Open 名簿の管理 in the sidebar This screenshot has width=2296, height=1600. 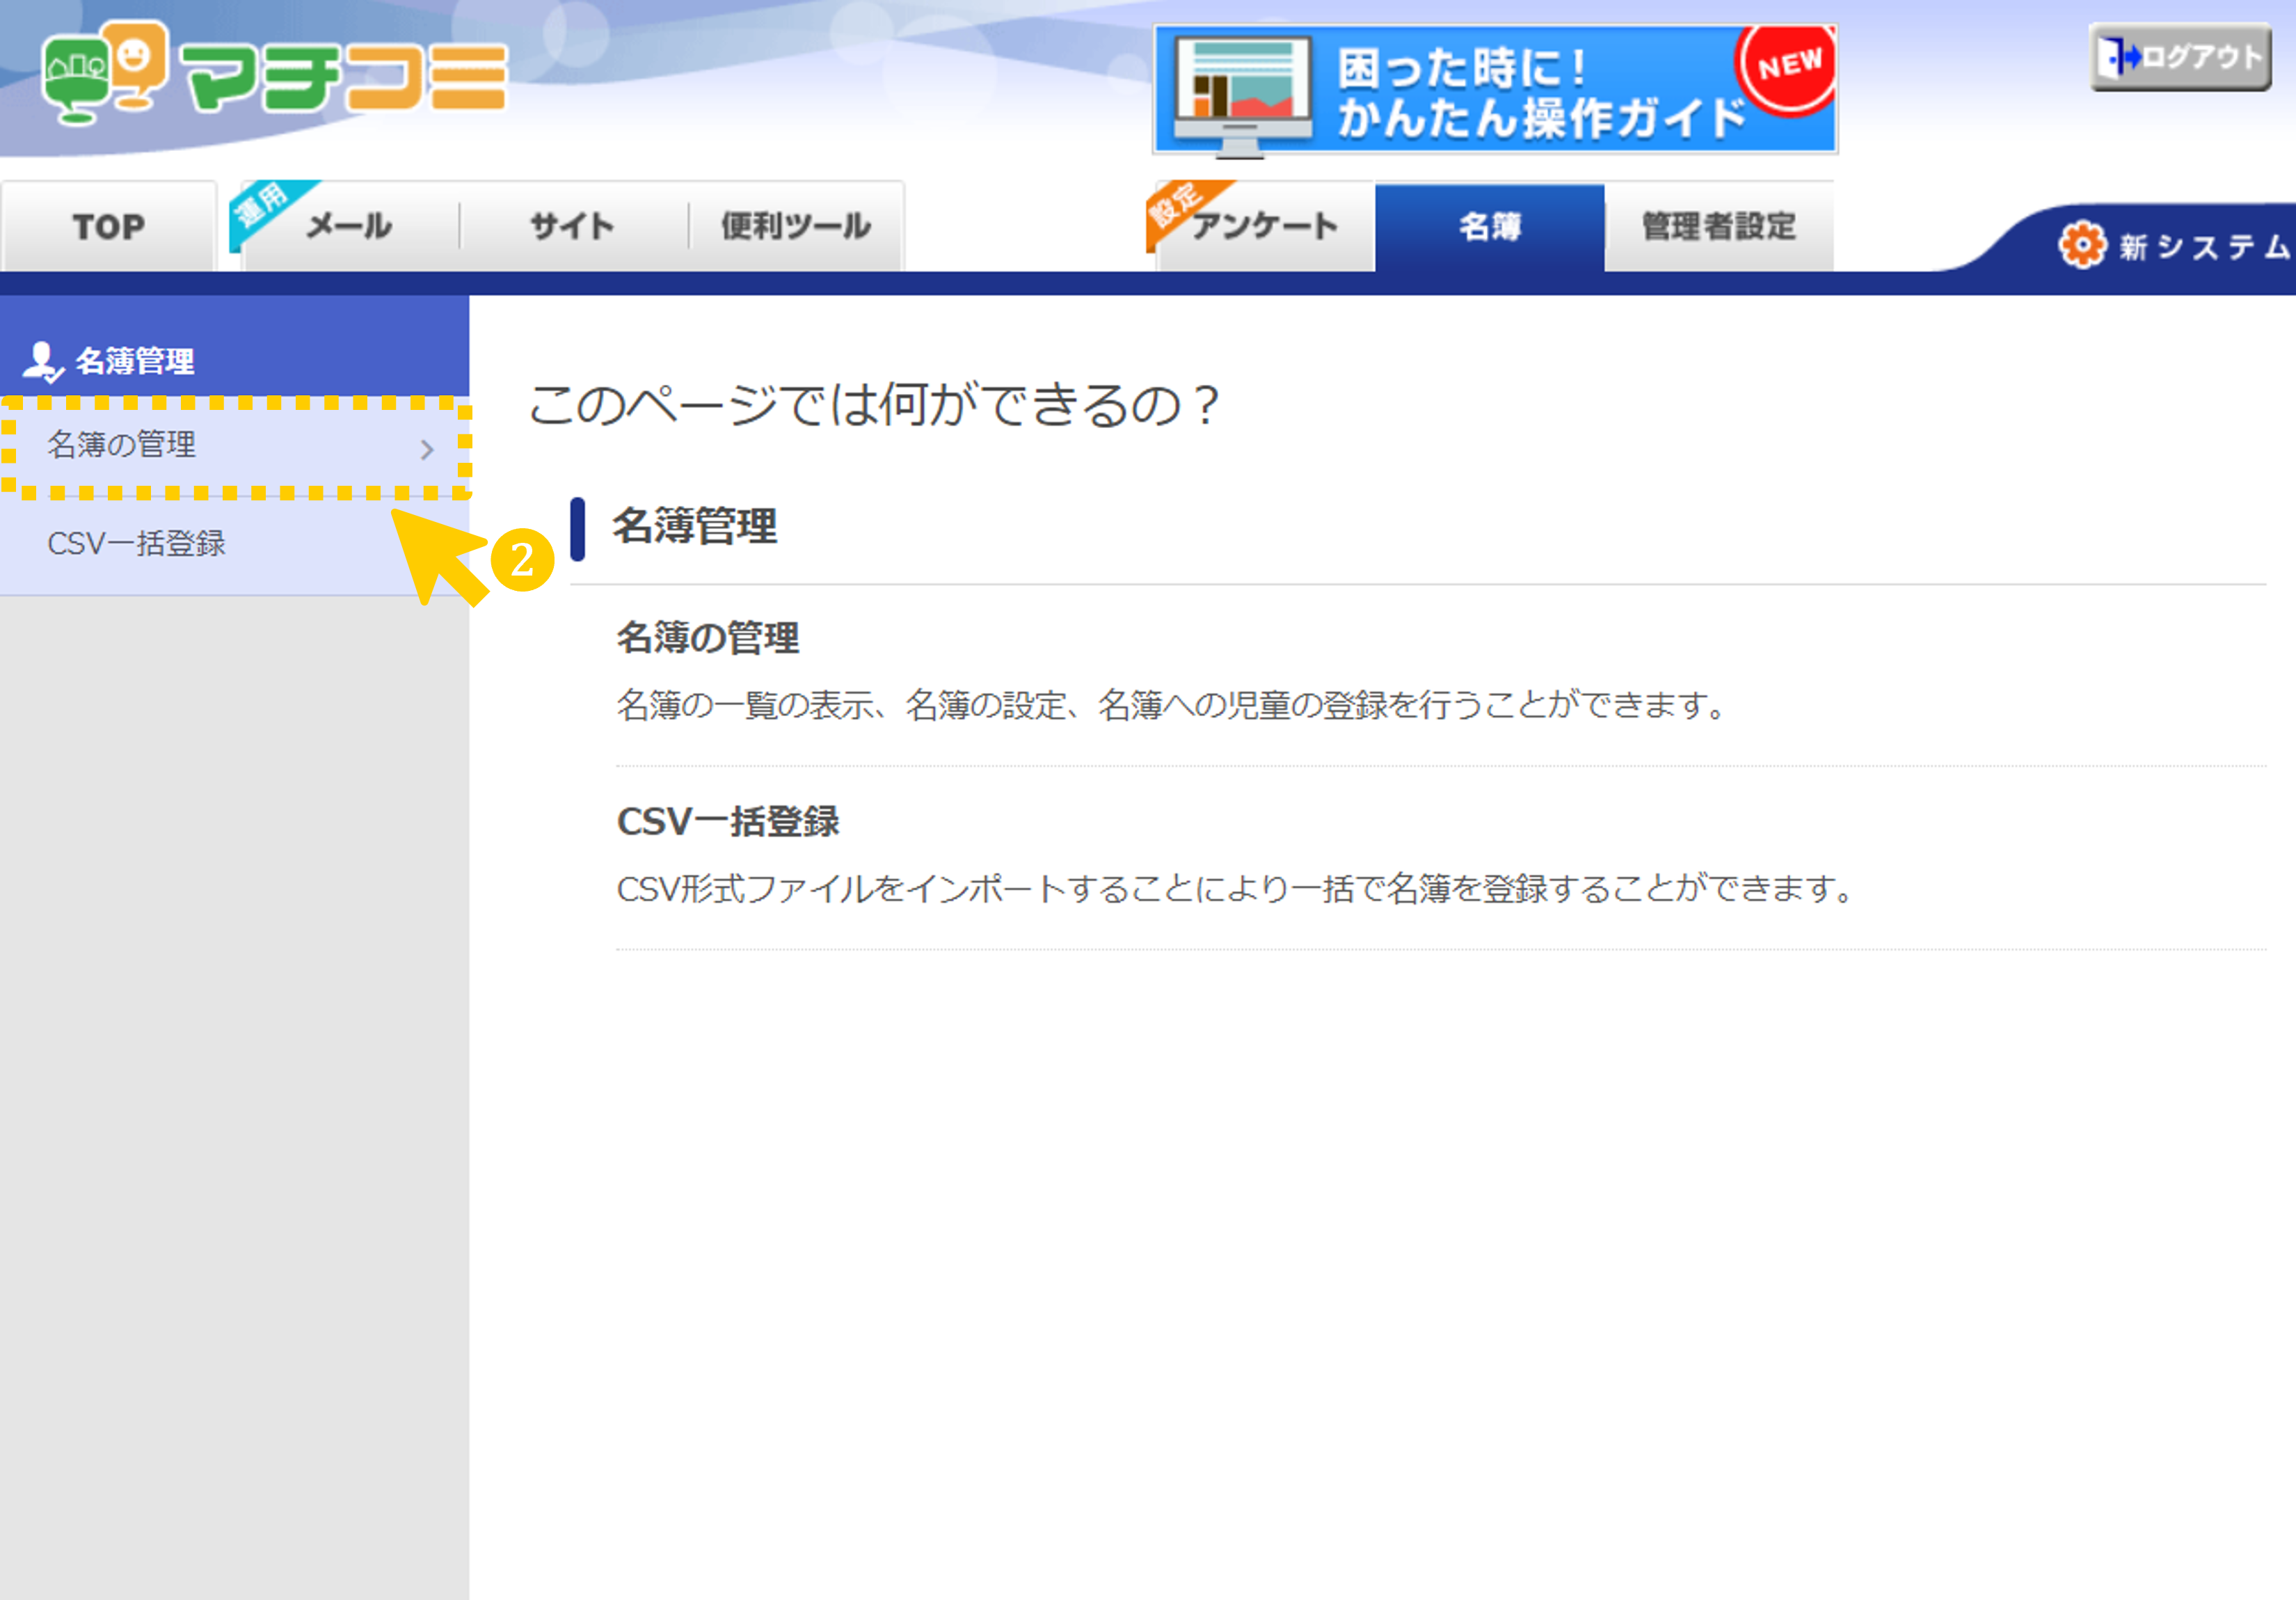(234, 446)
